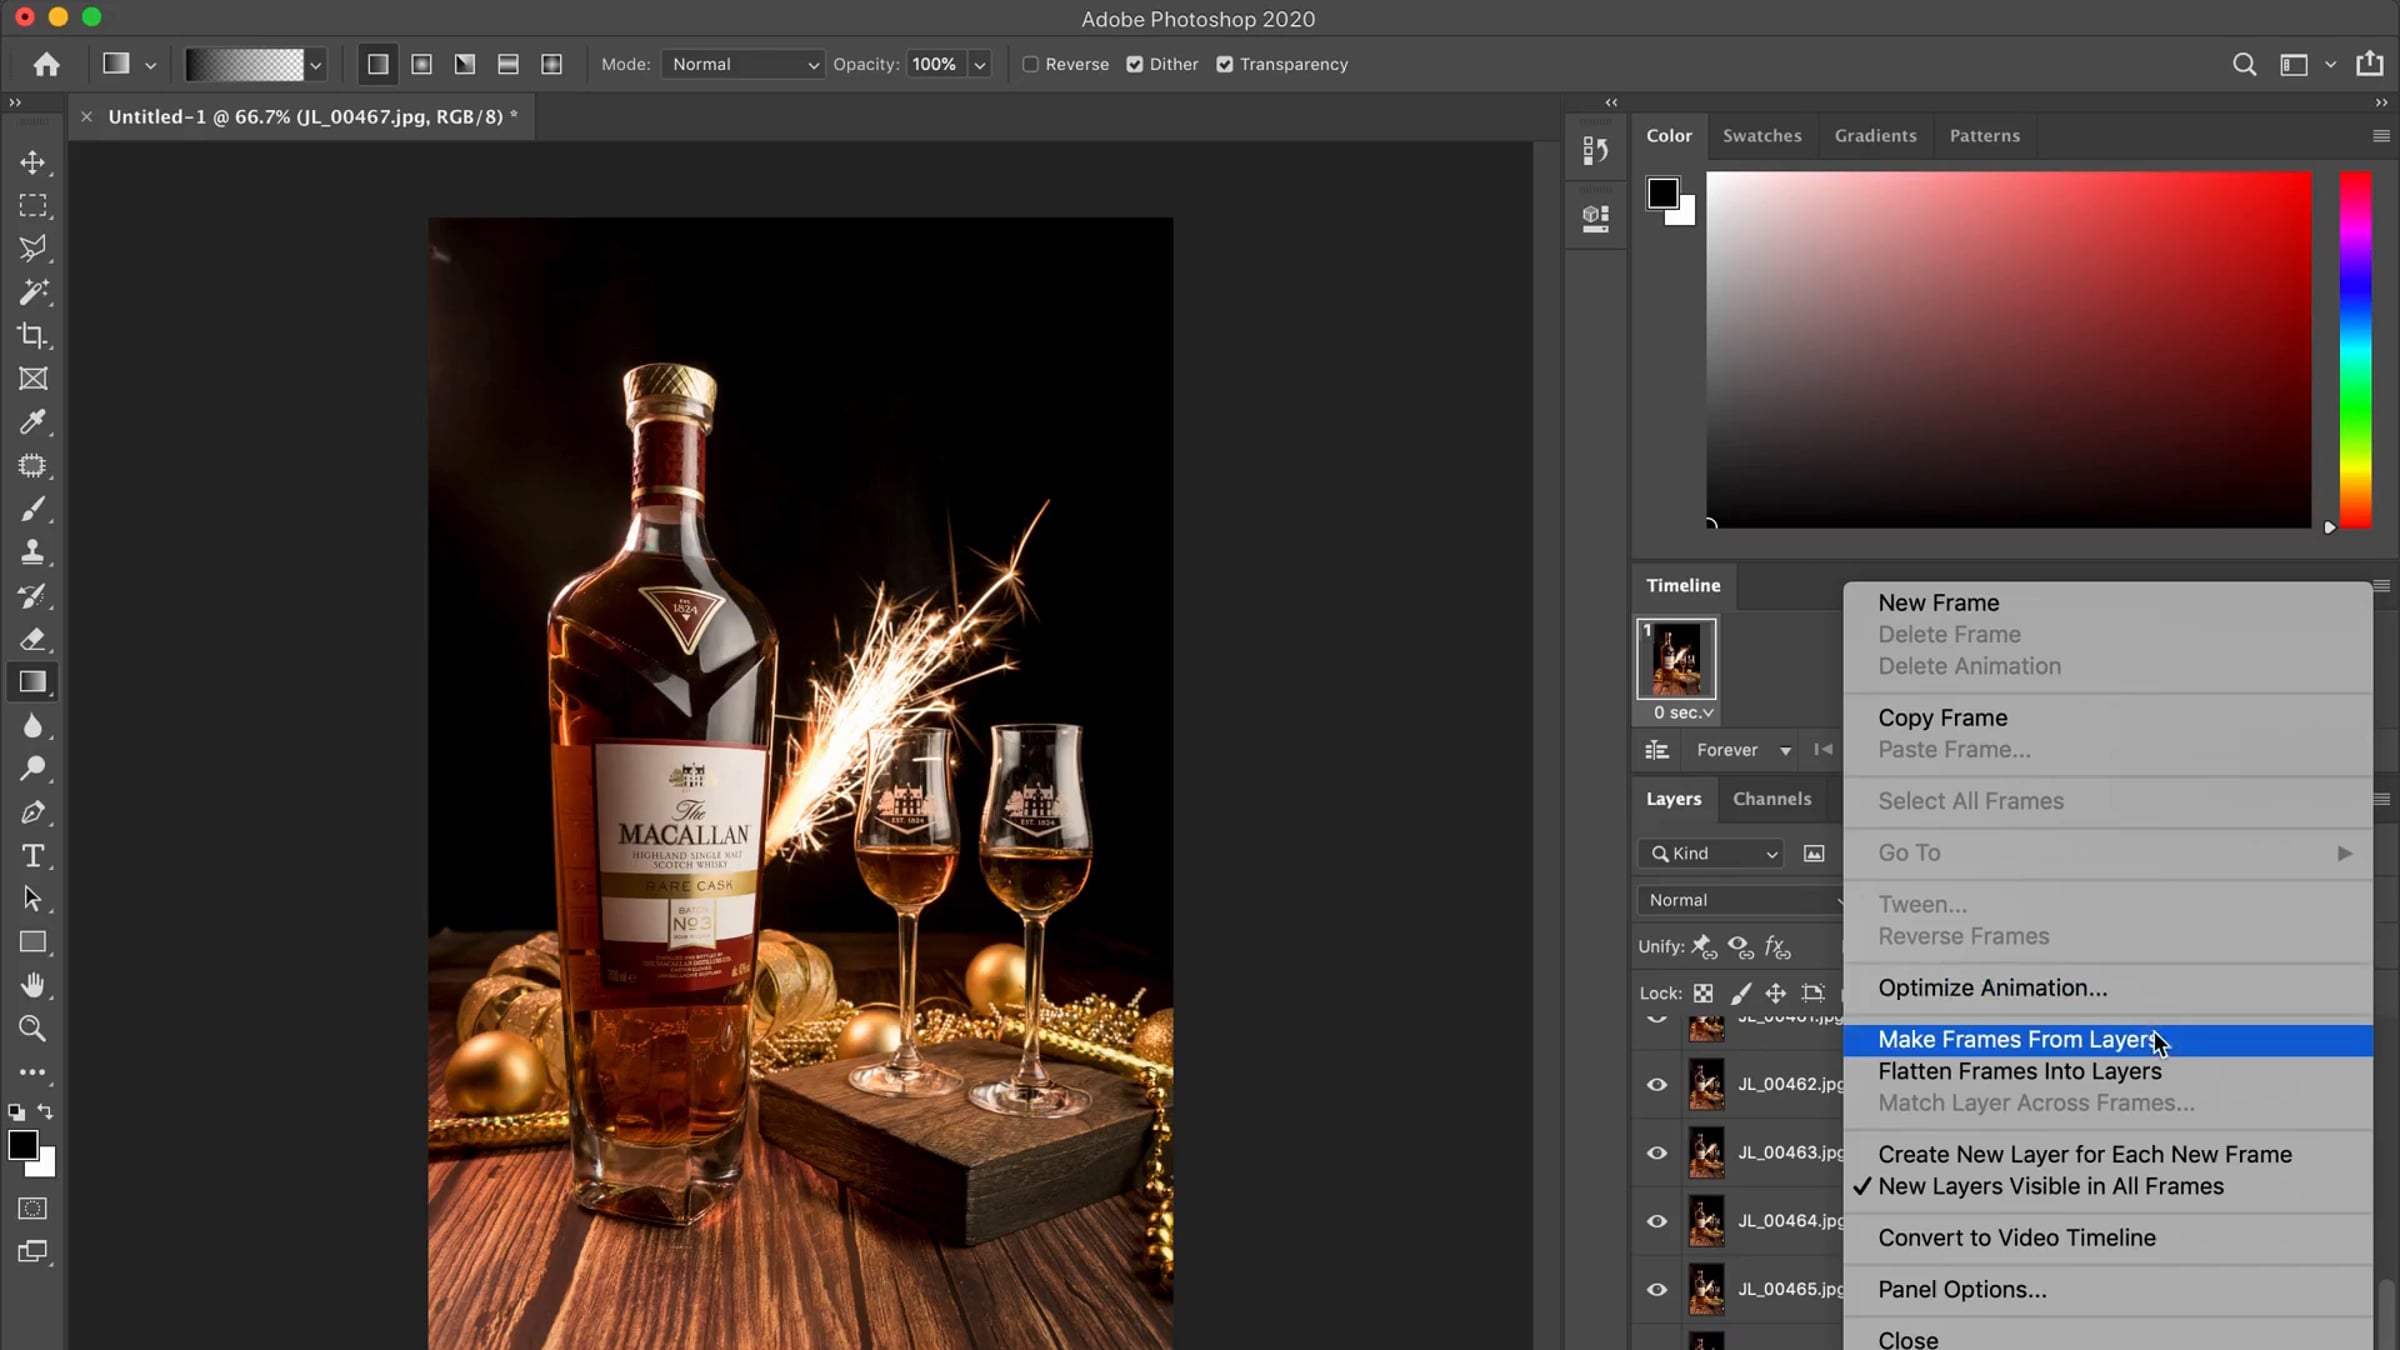Disable the Dither checkbox
2400x1350 pixels.
(x=1135, y=64)
